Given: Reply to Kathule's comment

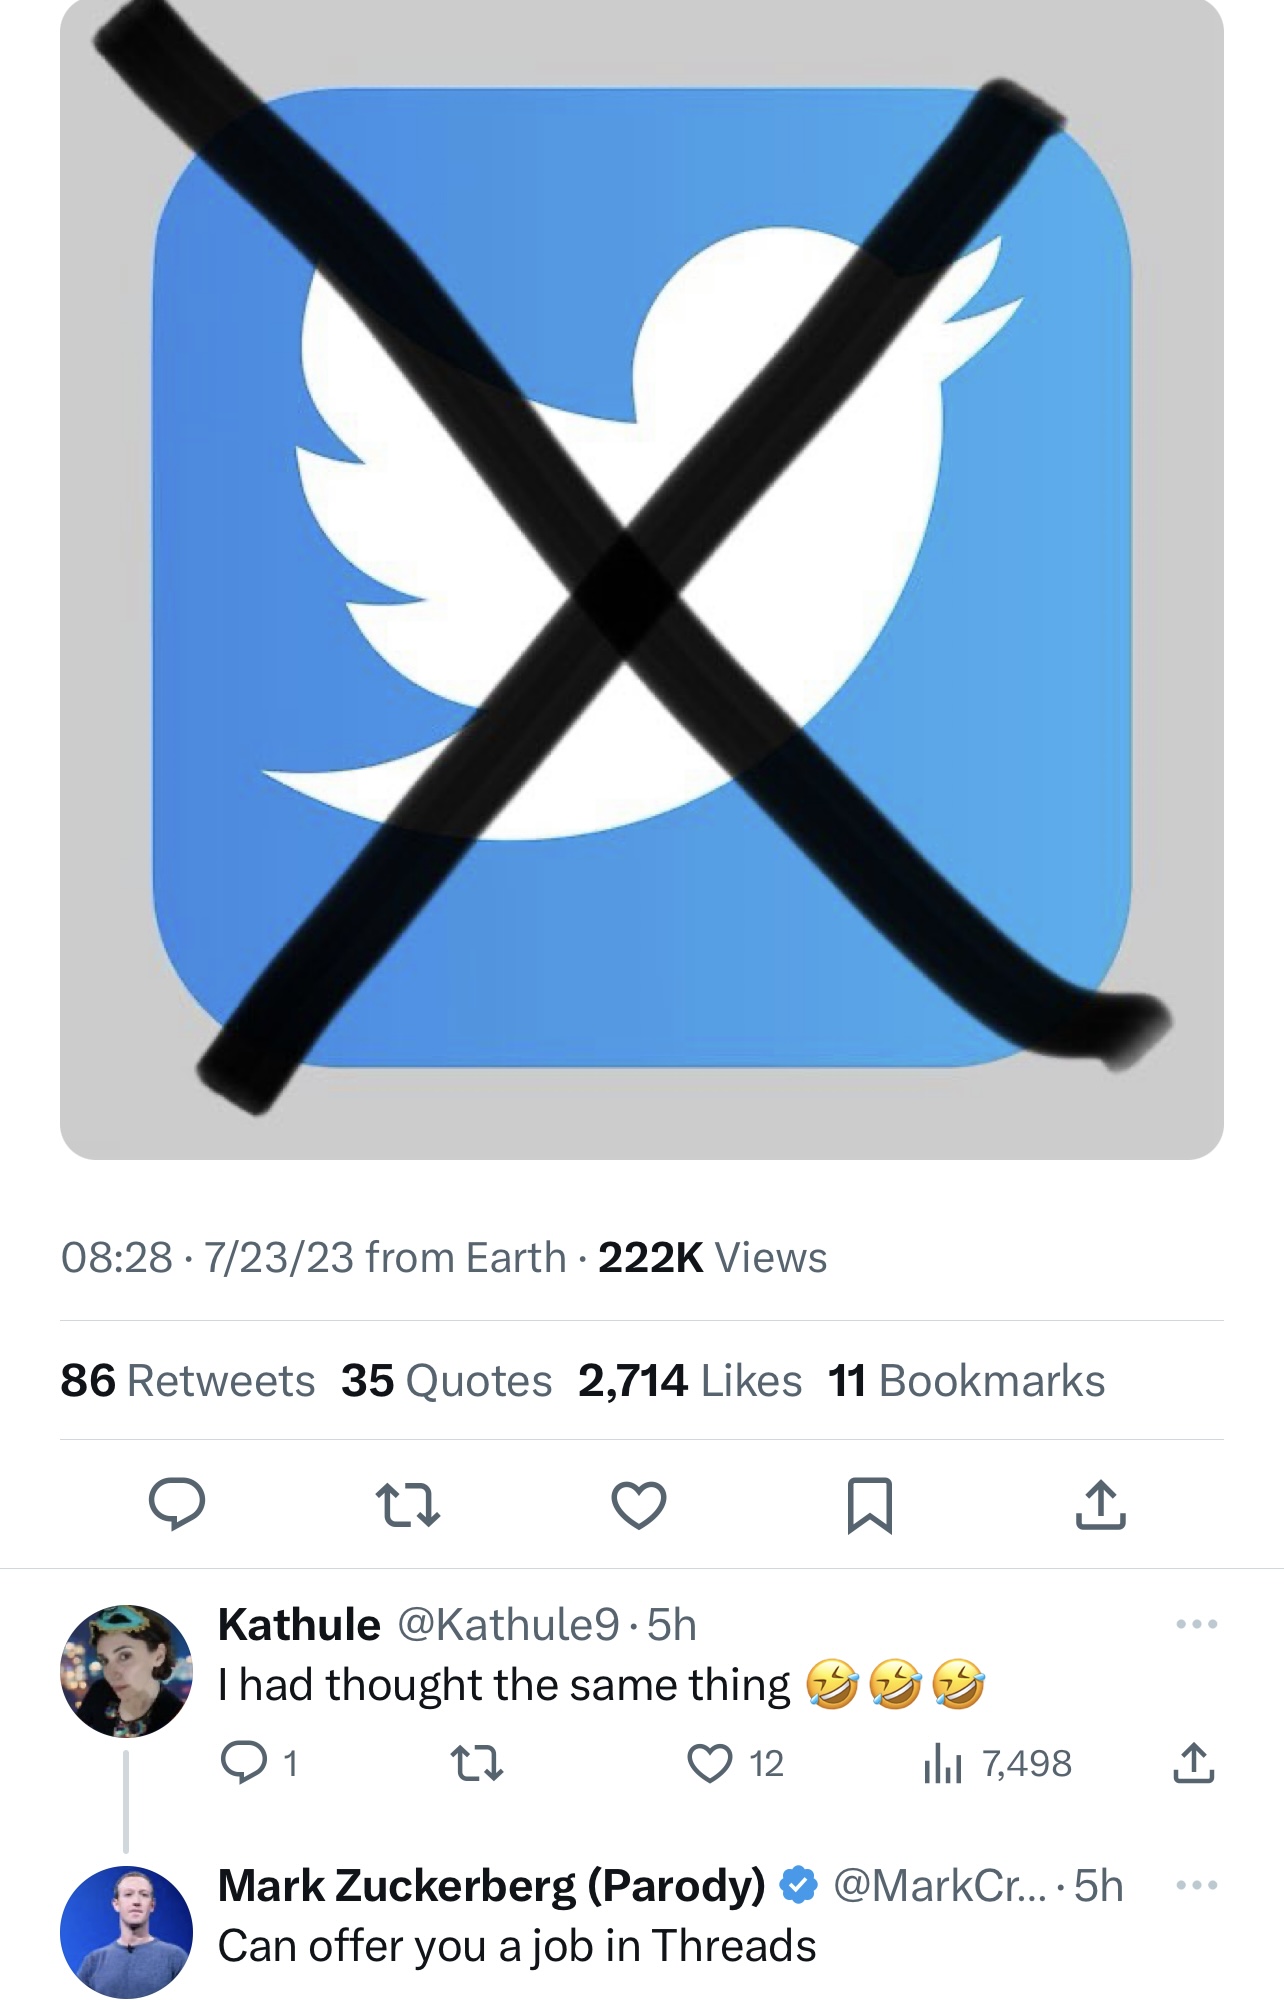Looking at the screenshot, I should (244, 1763).
